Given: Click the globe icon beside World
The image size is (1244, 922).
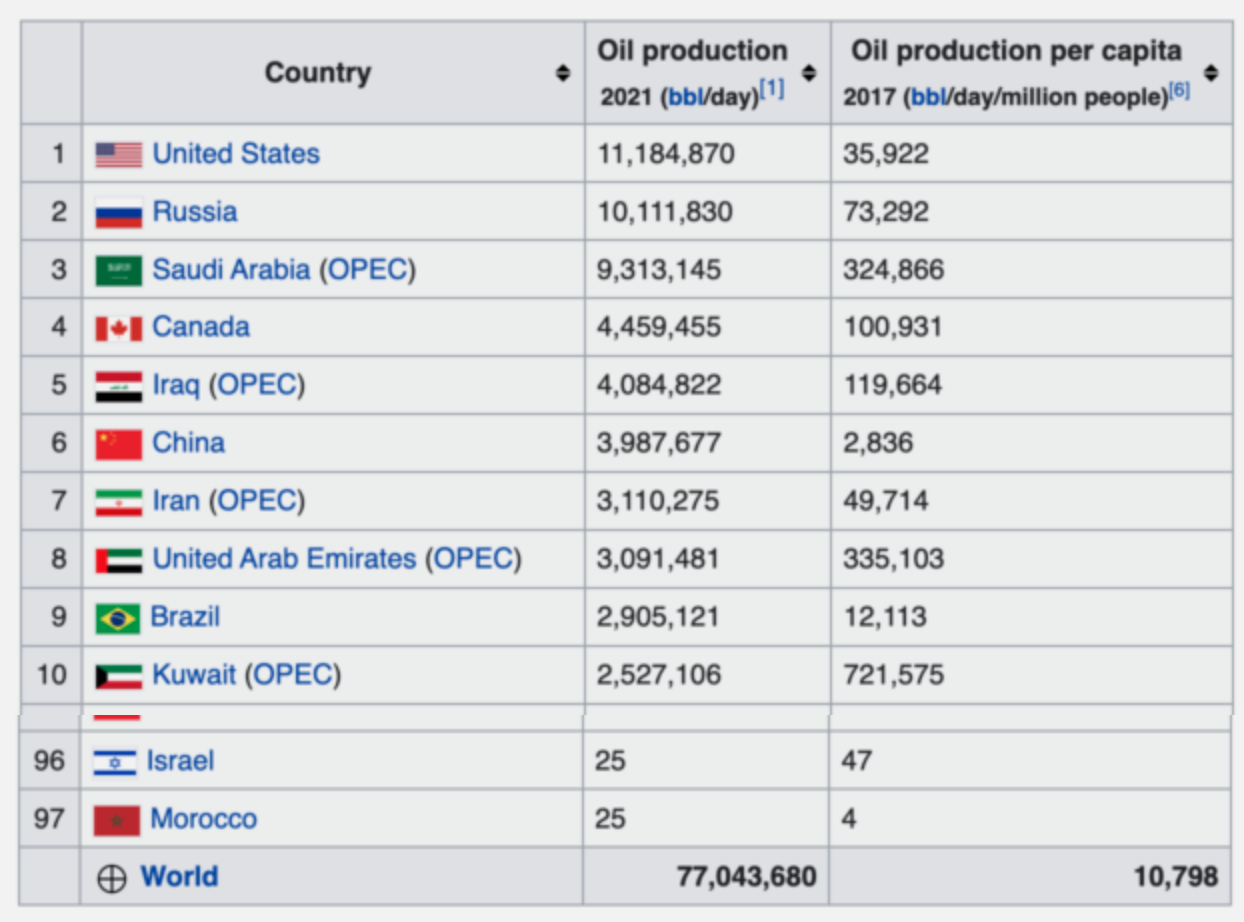Looking at the screenshot, I should point(112,878).
